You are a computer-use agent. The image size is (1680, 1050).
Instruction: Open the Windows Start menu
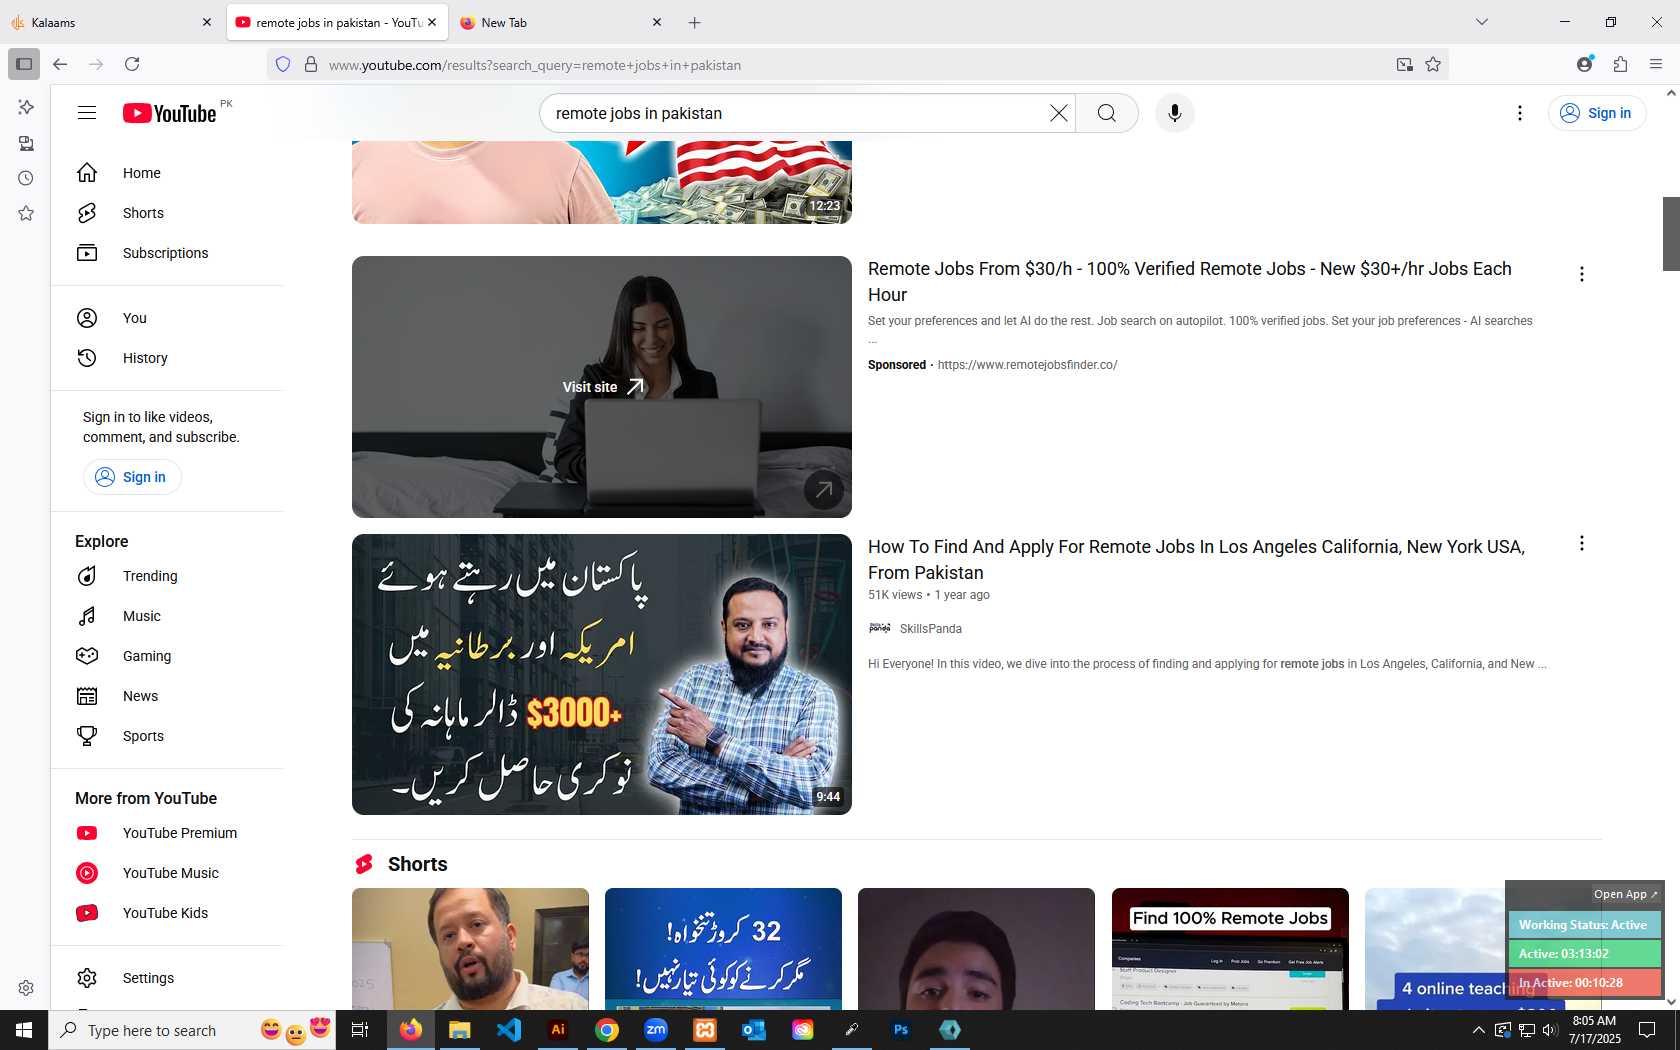(x=24, y=1030)
